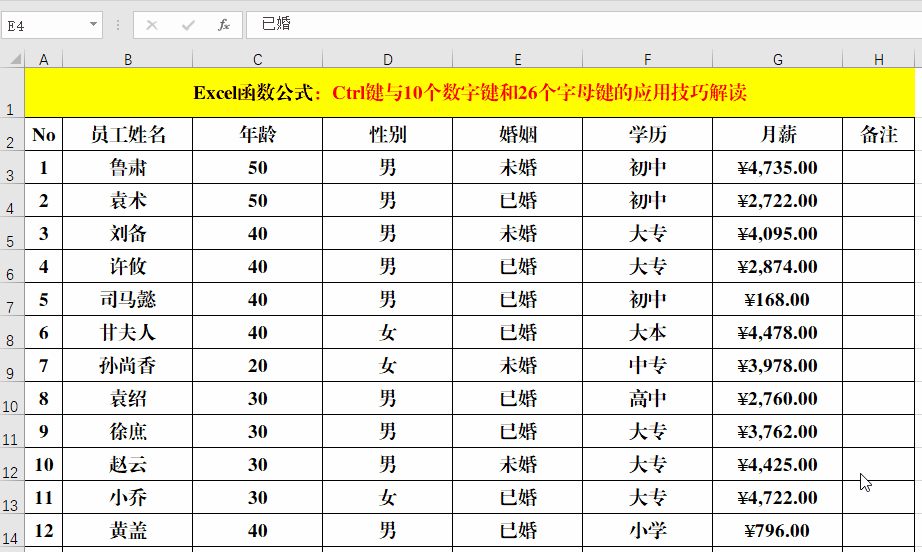This screenshot has width=922, height=552.
Task: Click marriage cell 未婚 in 鲁肃 row
Action: 517,168
